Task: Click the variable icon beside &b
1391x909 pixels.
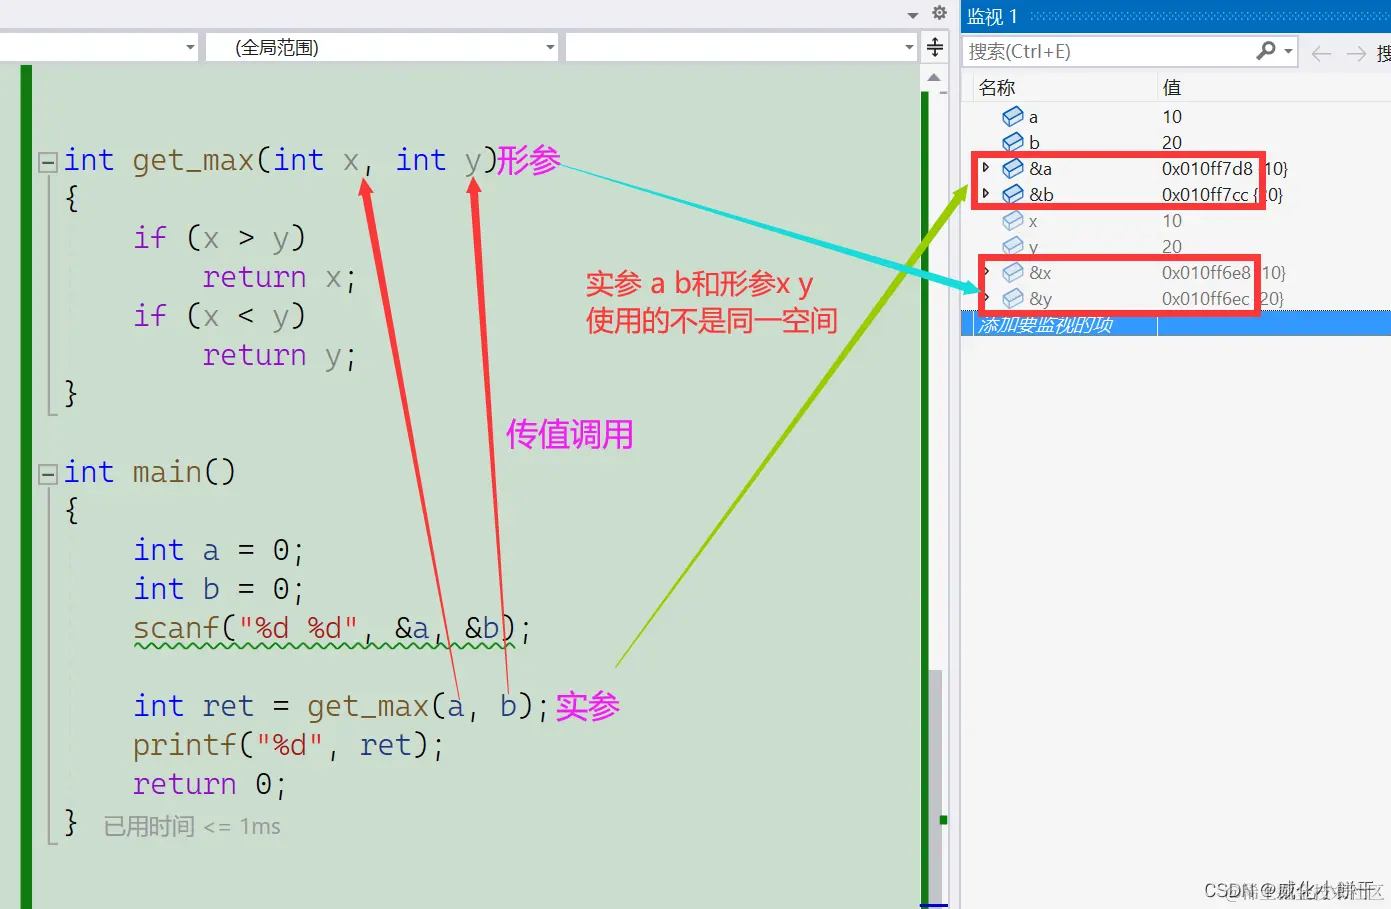Action: 1013,194
